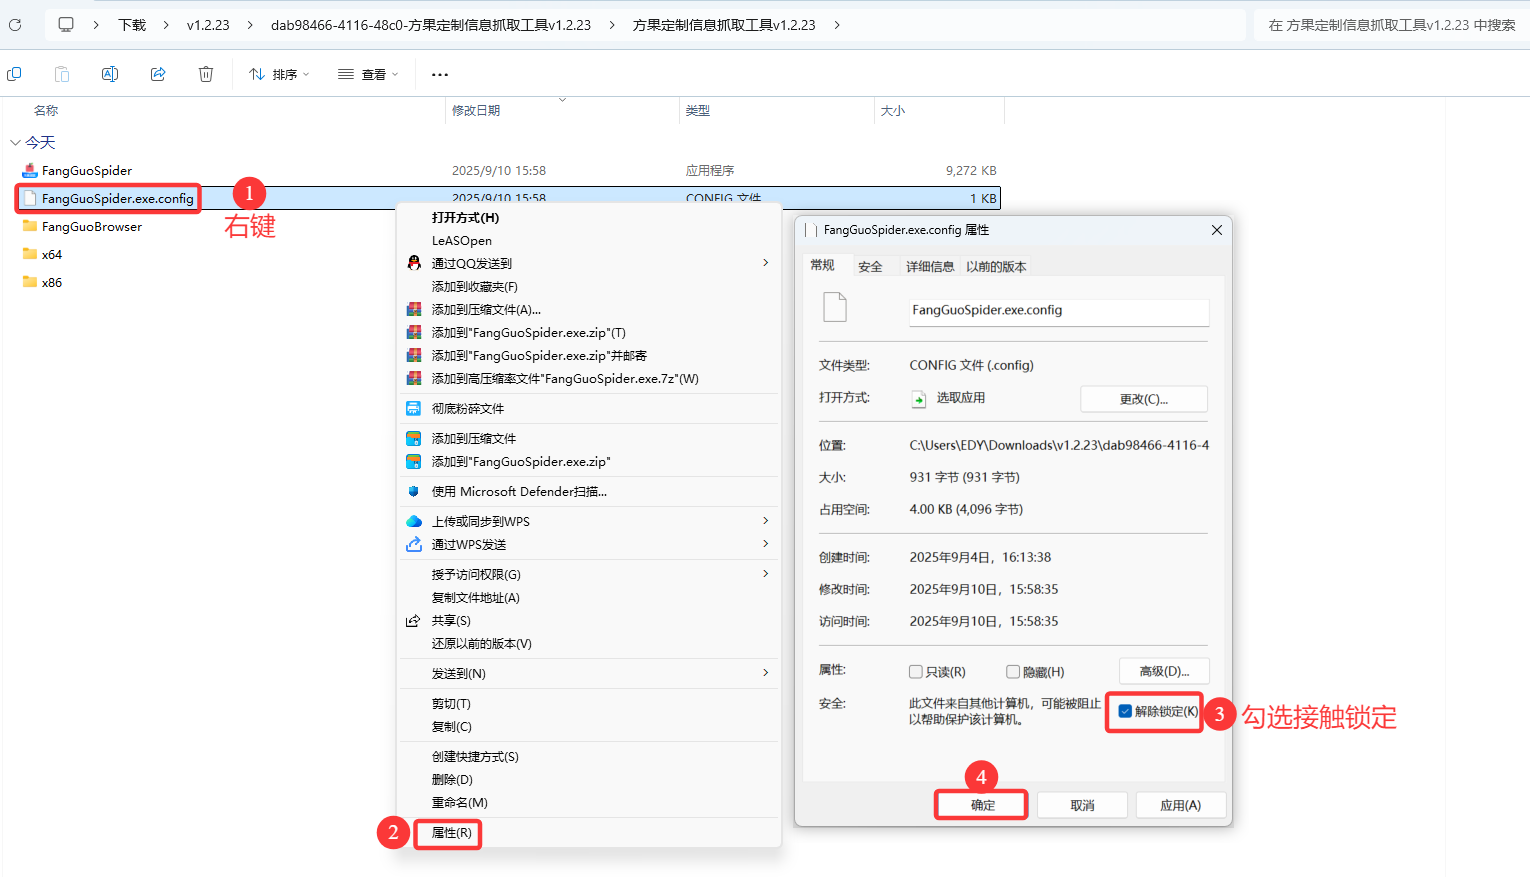Scan with 使用 Microsoft Defender扫描...
The height and width of the screenshot is (877, 1530).
519,492
